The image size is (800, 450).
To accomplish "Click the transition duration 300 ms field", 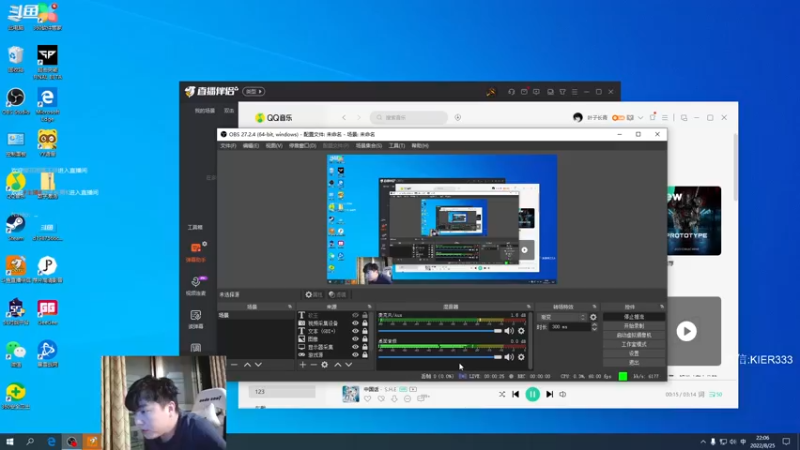I will point(569,327).
